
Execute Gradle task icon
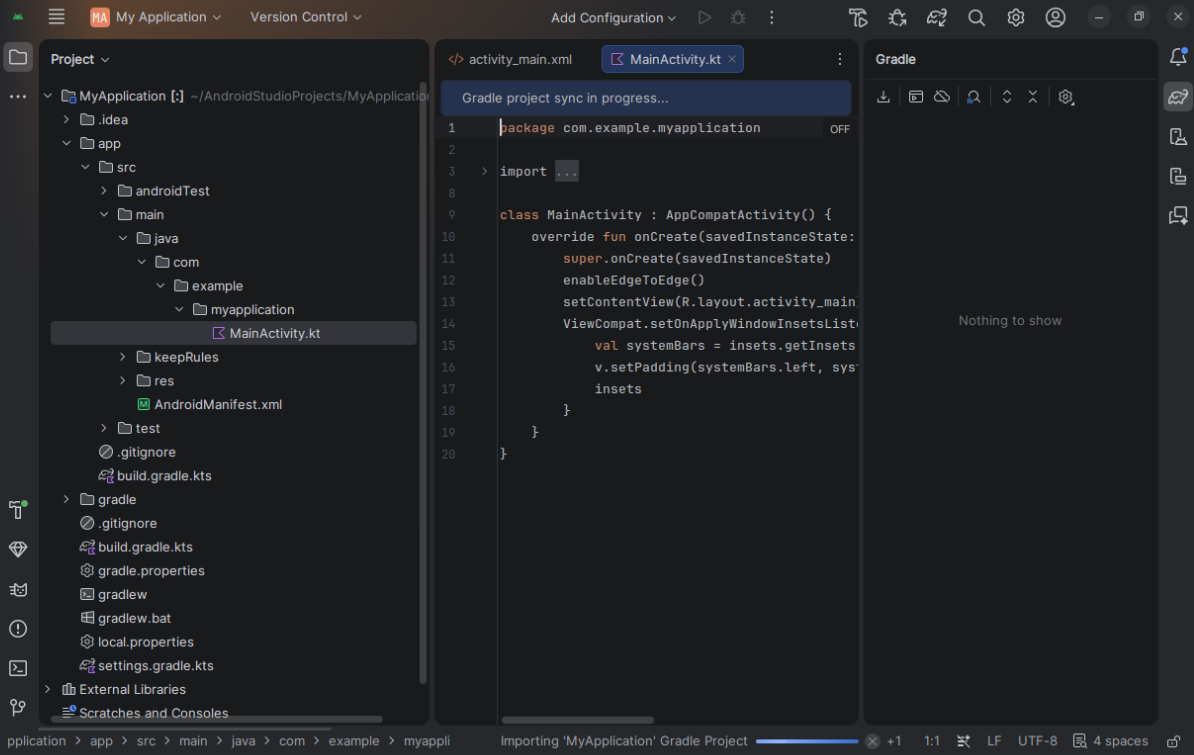pos(916,97)
